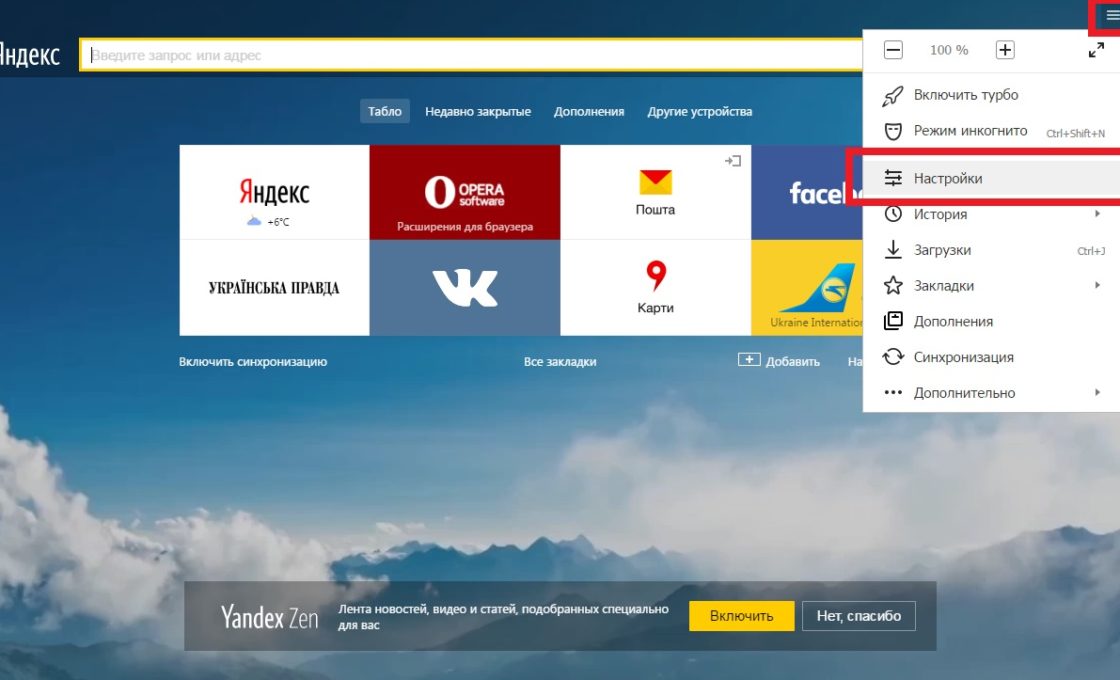Screen dimensions: 1120x680
Task: Click the Включить Zen button
Action: pos(741,616)
